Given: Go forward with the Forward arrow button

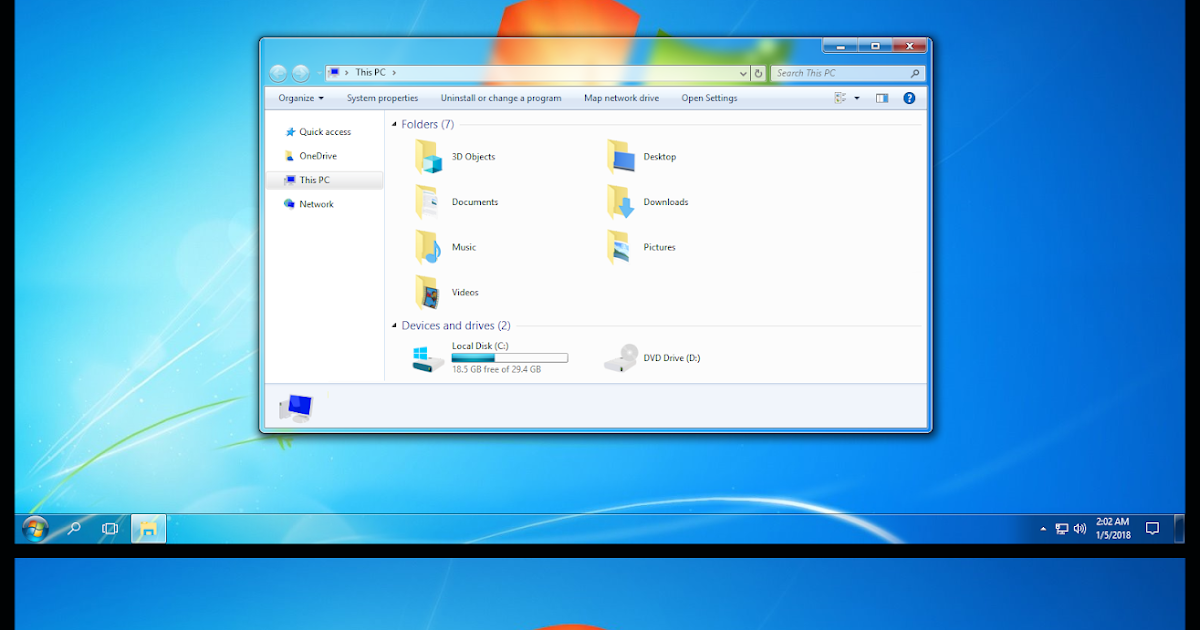Looking at the screenshot, I should point(300,73).
